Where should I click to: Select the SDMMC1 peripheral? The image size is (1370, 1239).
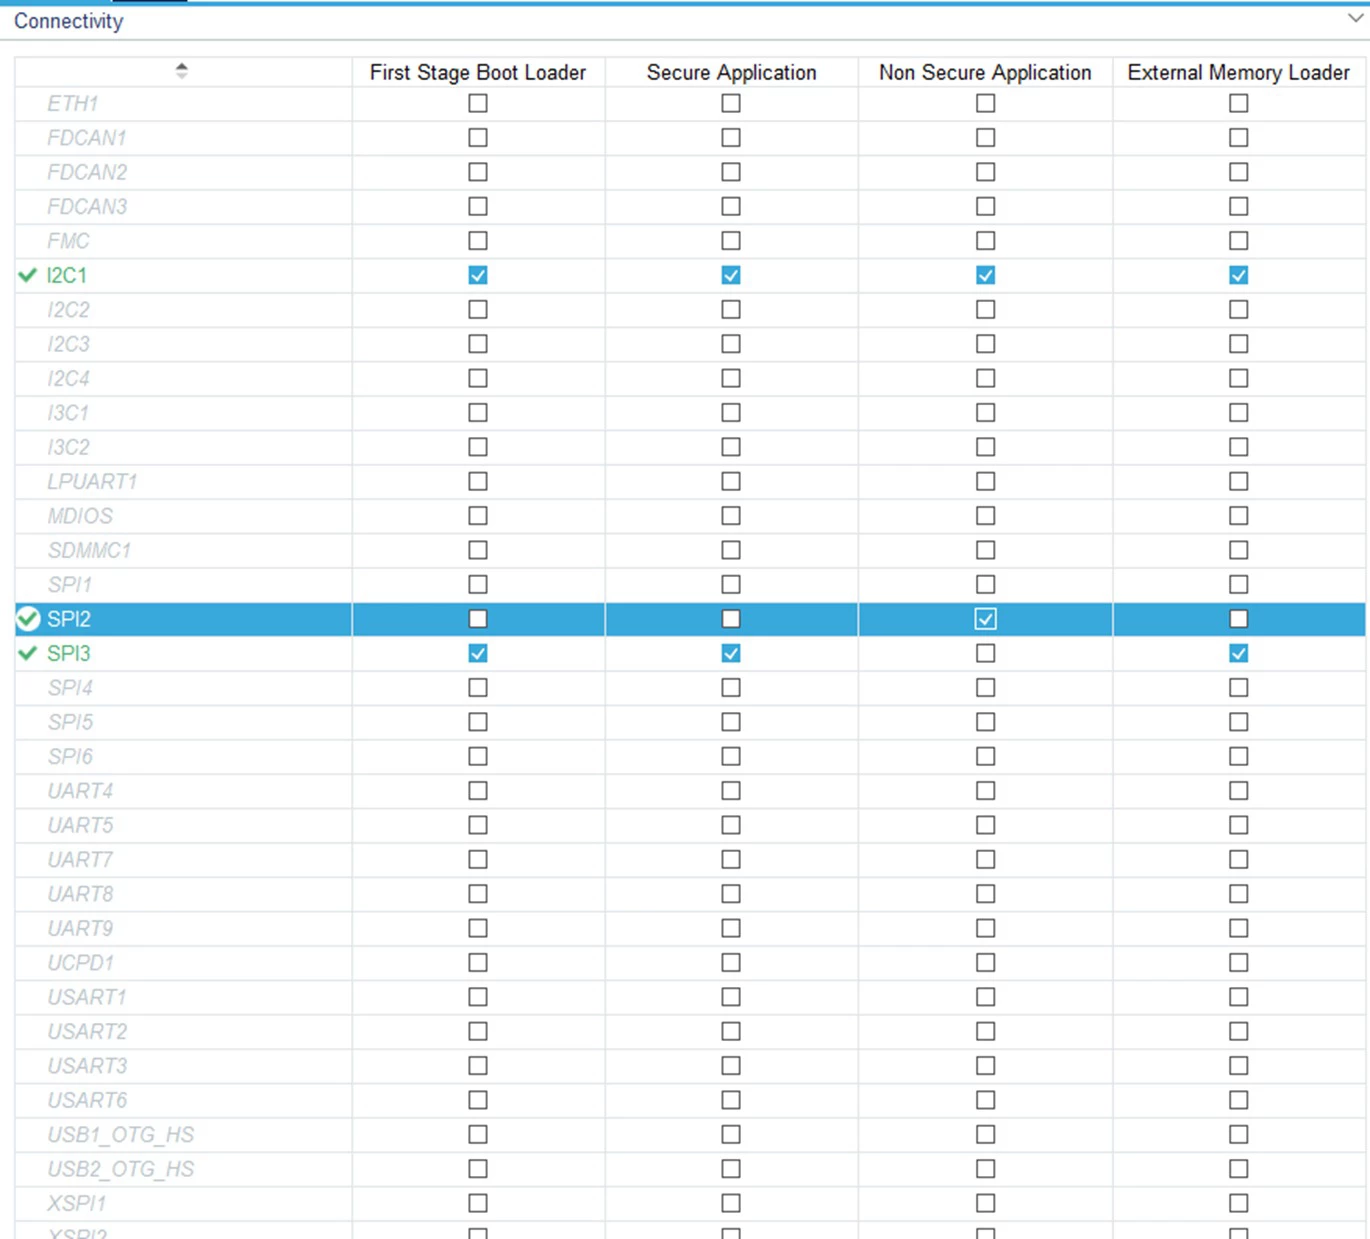89,550
